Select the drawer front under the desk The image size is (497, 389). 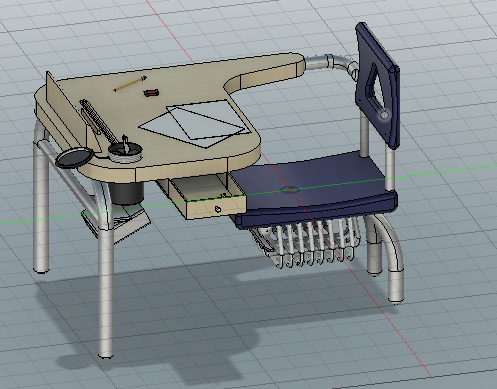tap(217, 207)
